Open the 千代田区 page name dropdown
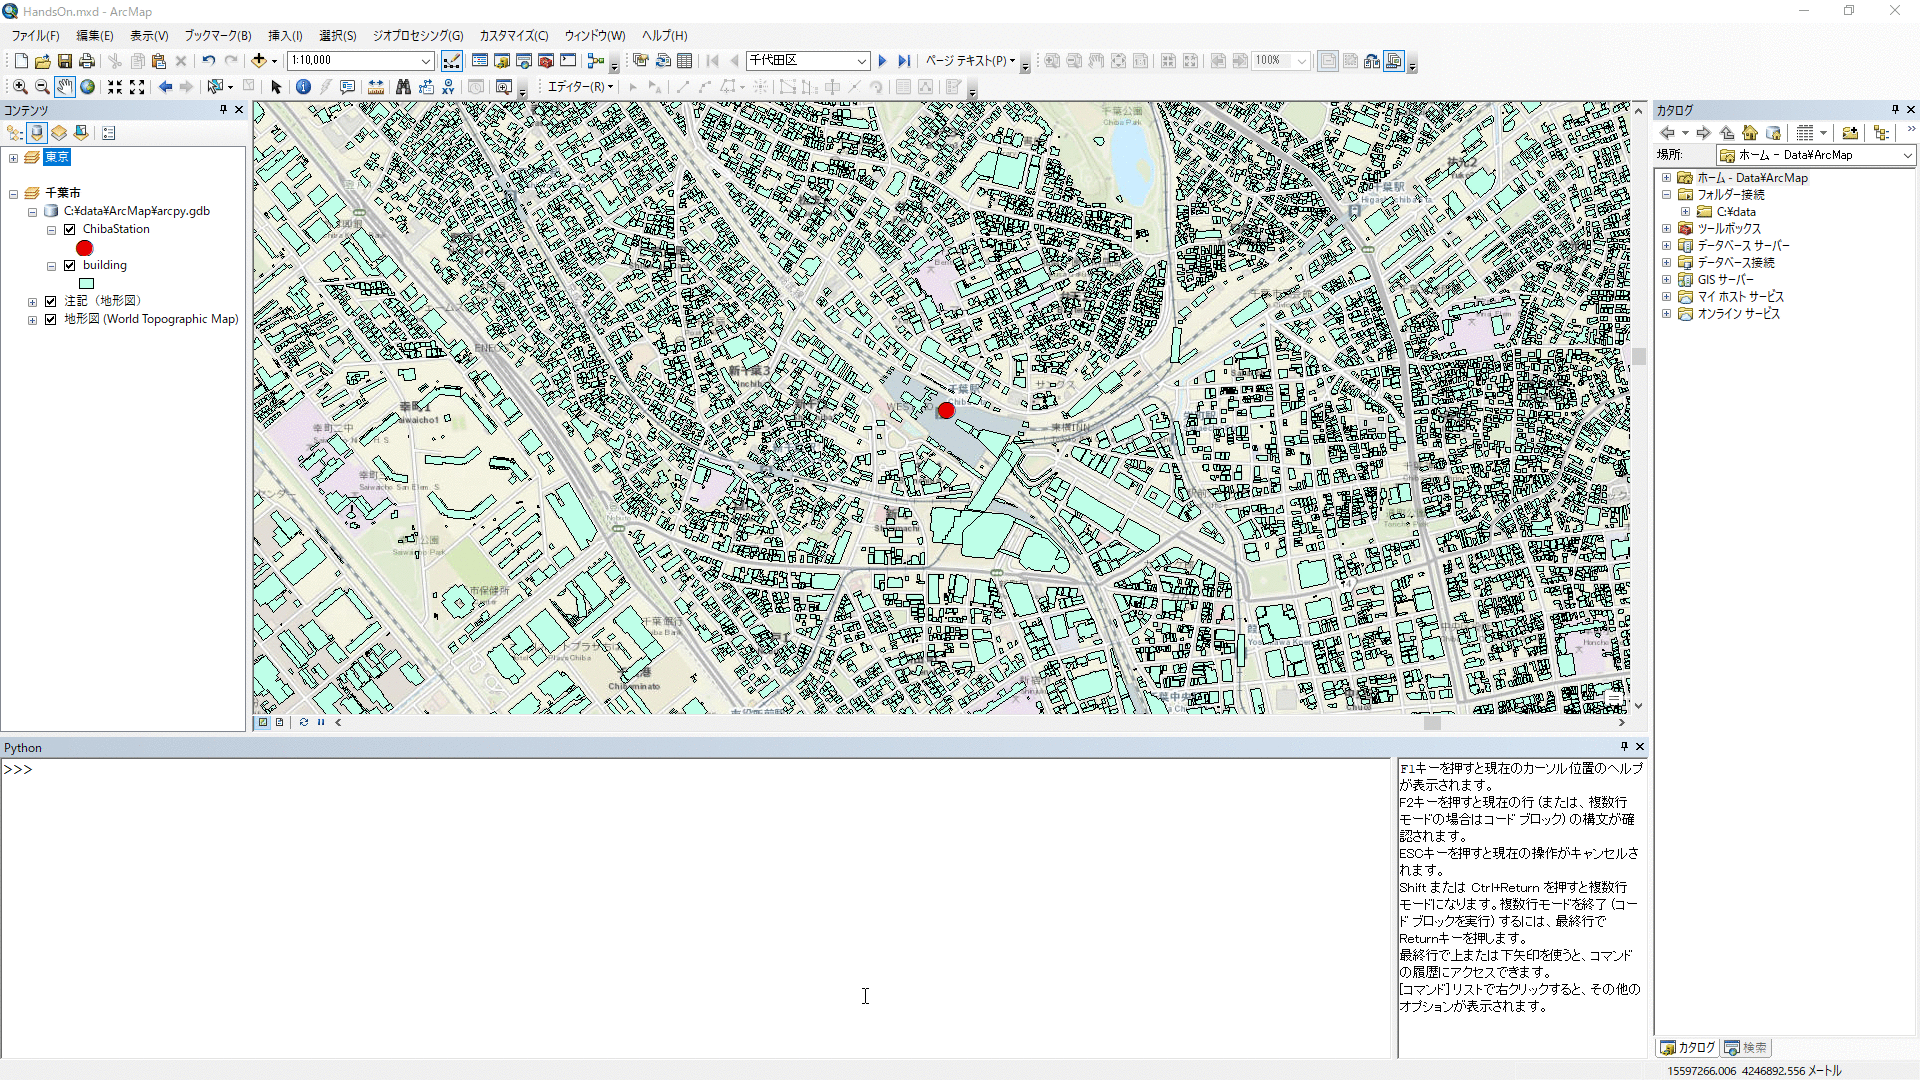The image size is (1920, 1080). click(861, 61)
